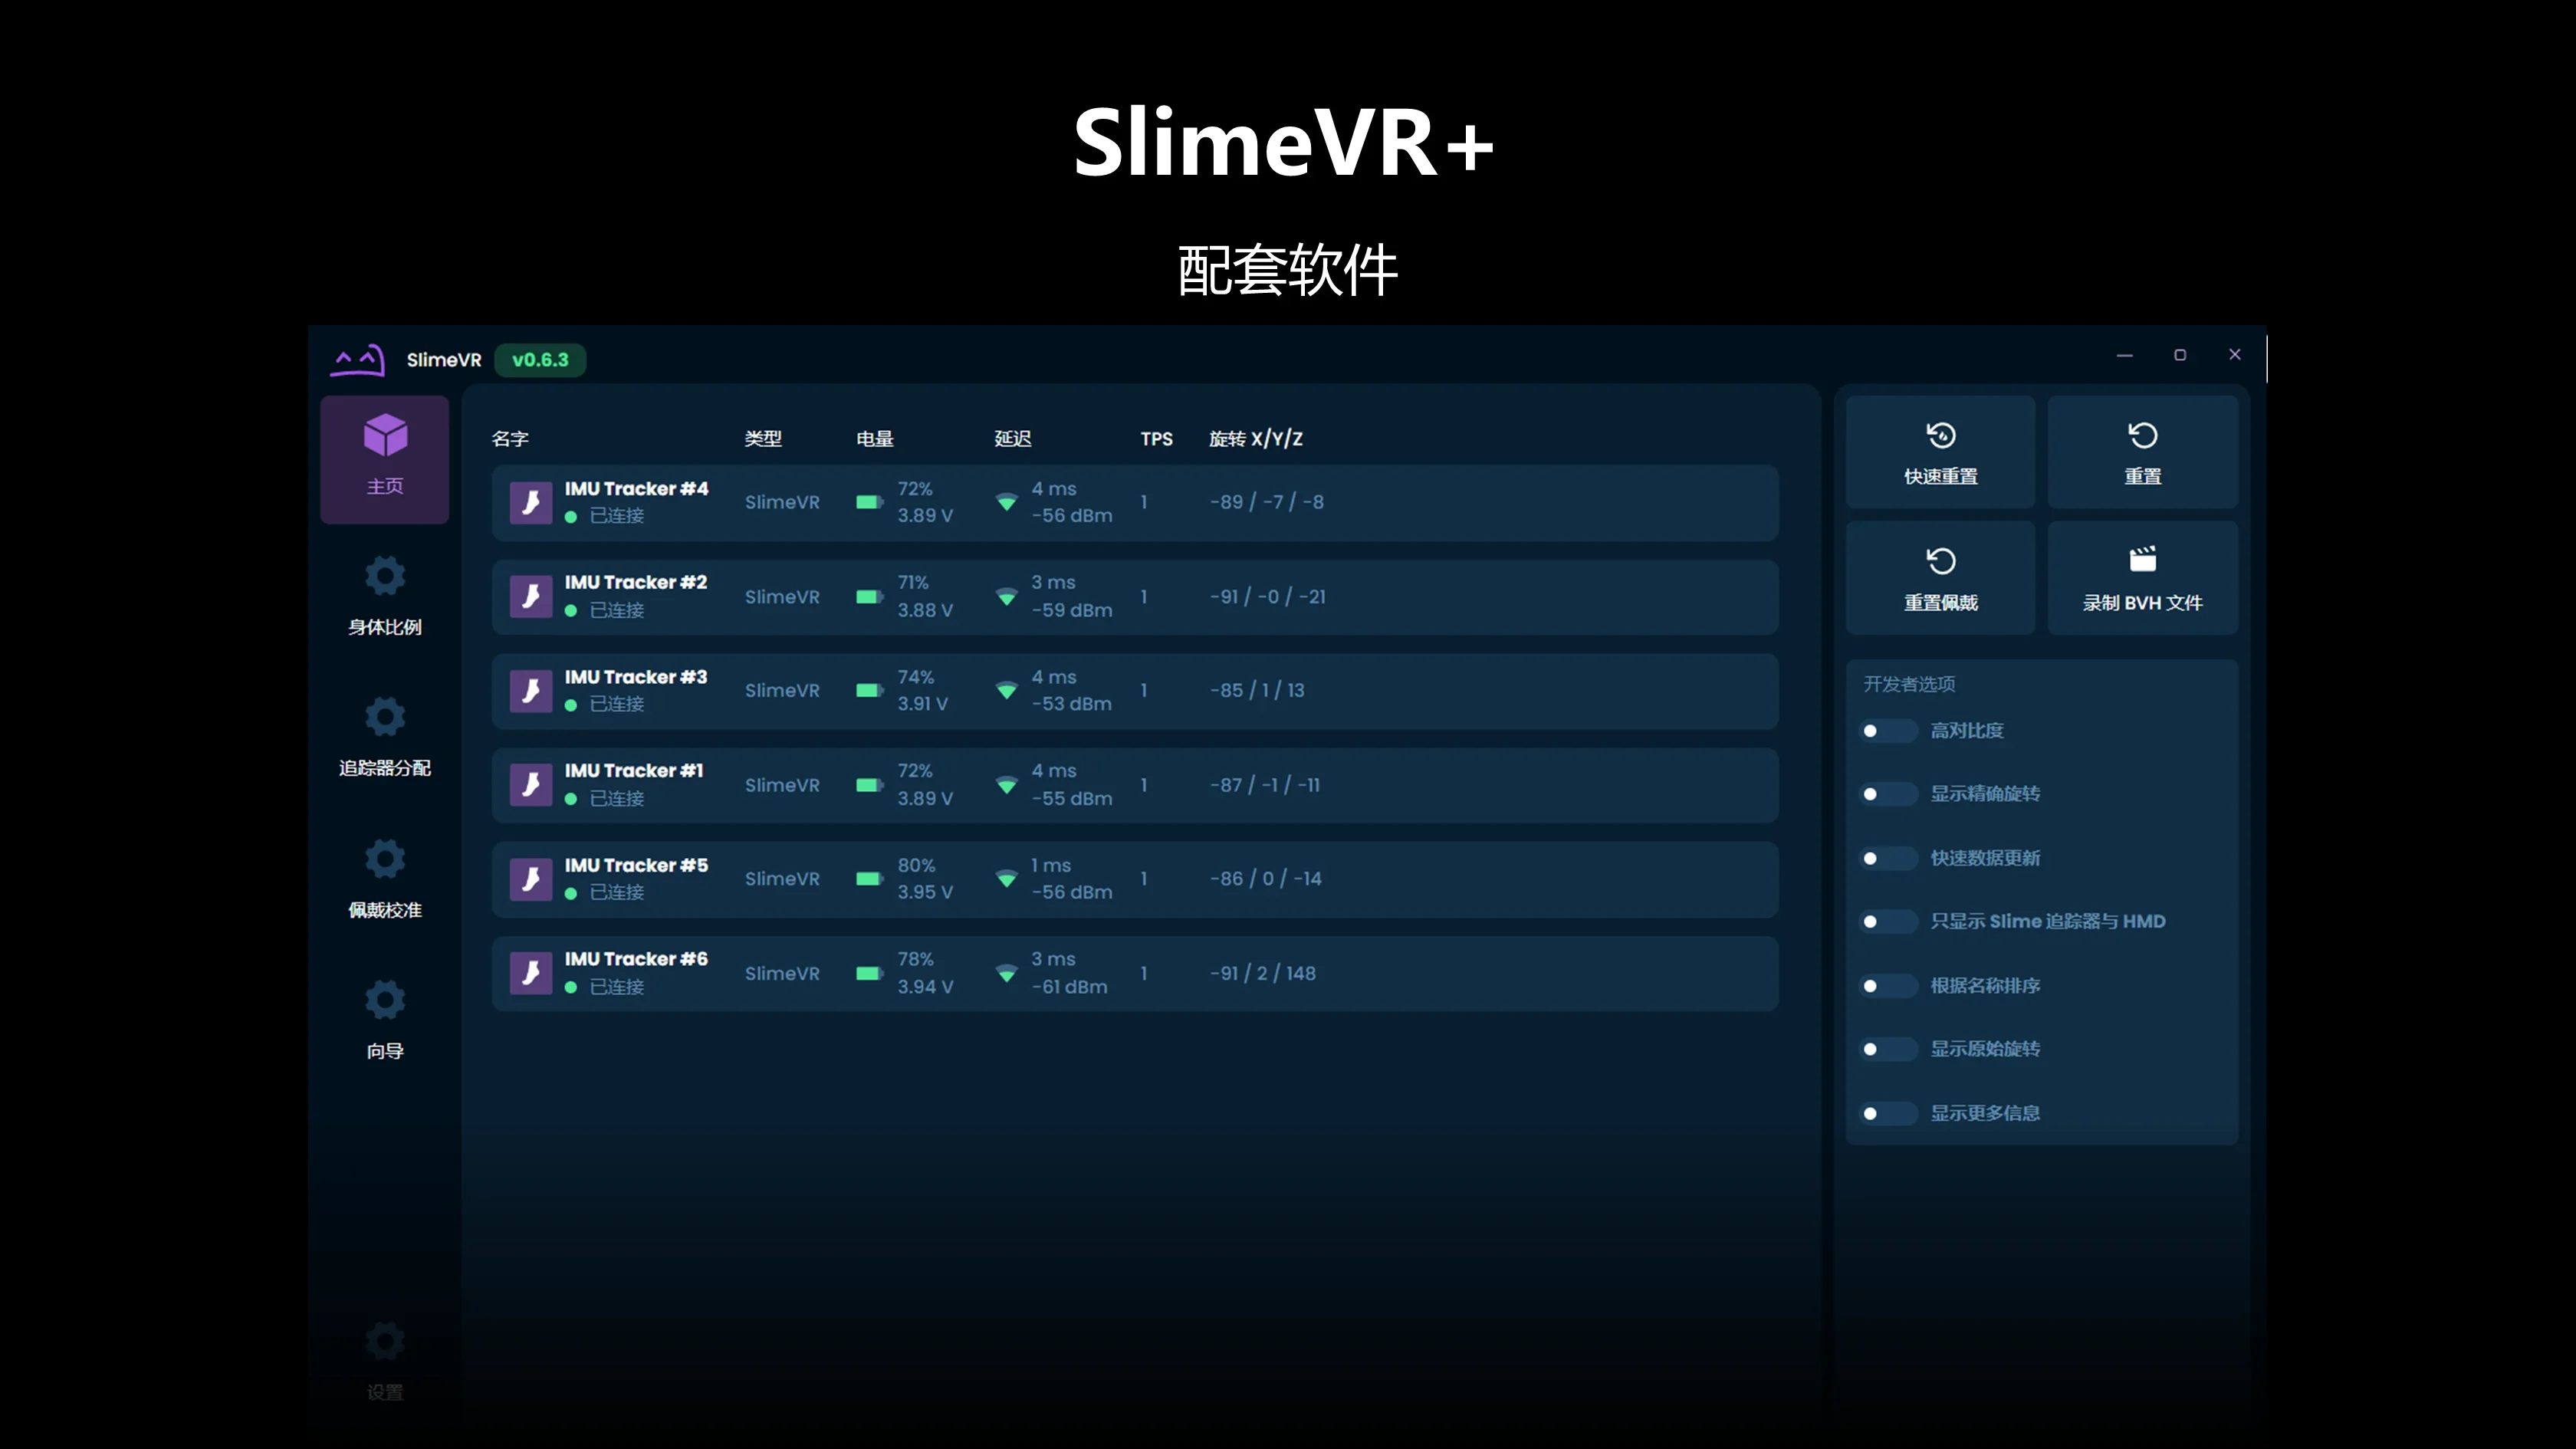Image resolution: width=2576 pixels, height=1449 pixels.
Task: Click foot icon of IMU Tracker #3
Action: click(x=531, y=691)
